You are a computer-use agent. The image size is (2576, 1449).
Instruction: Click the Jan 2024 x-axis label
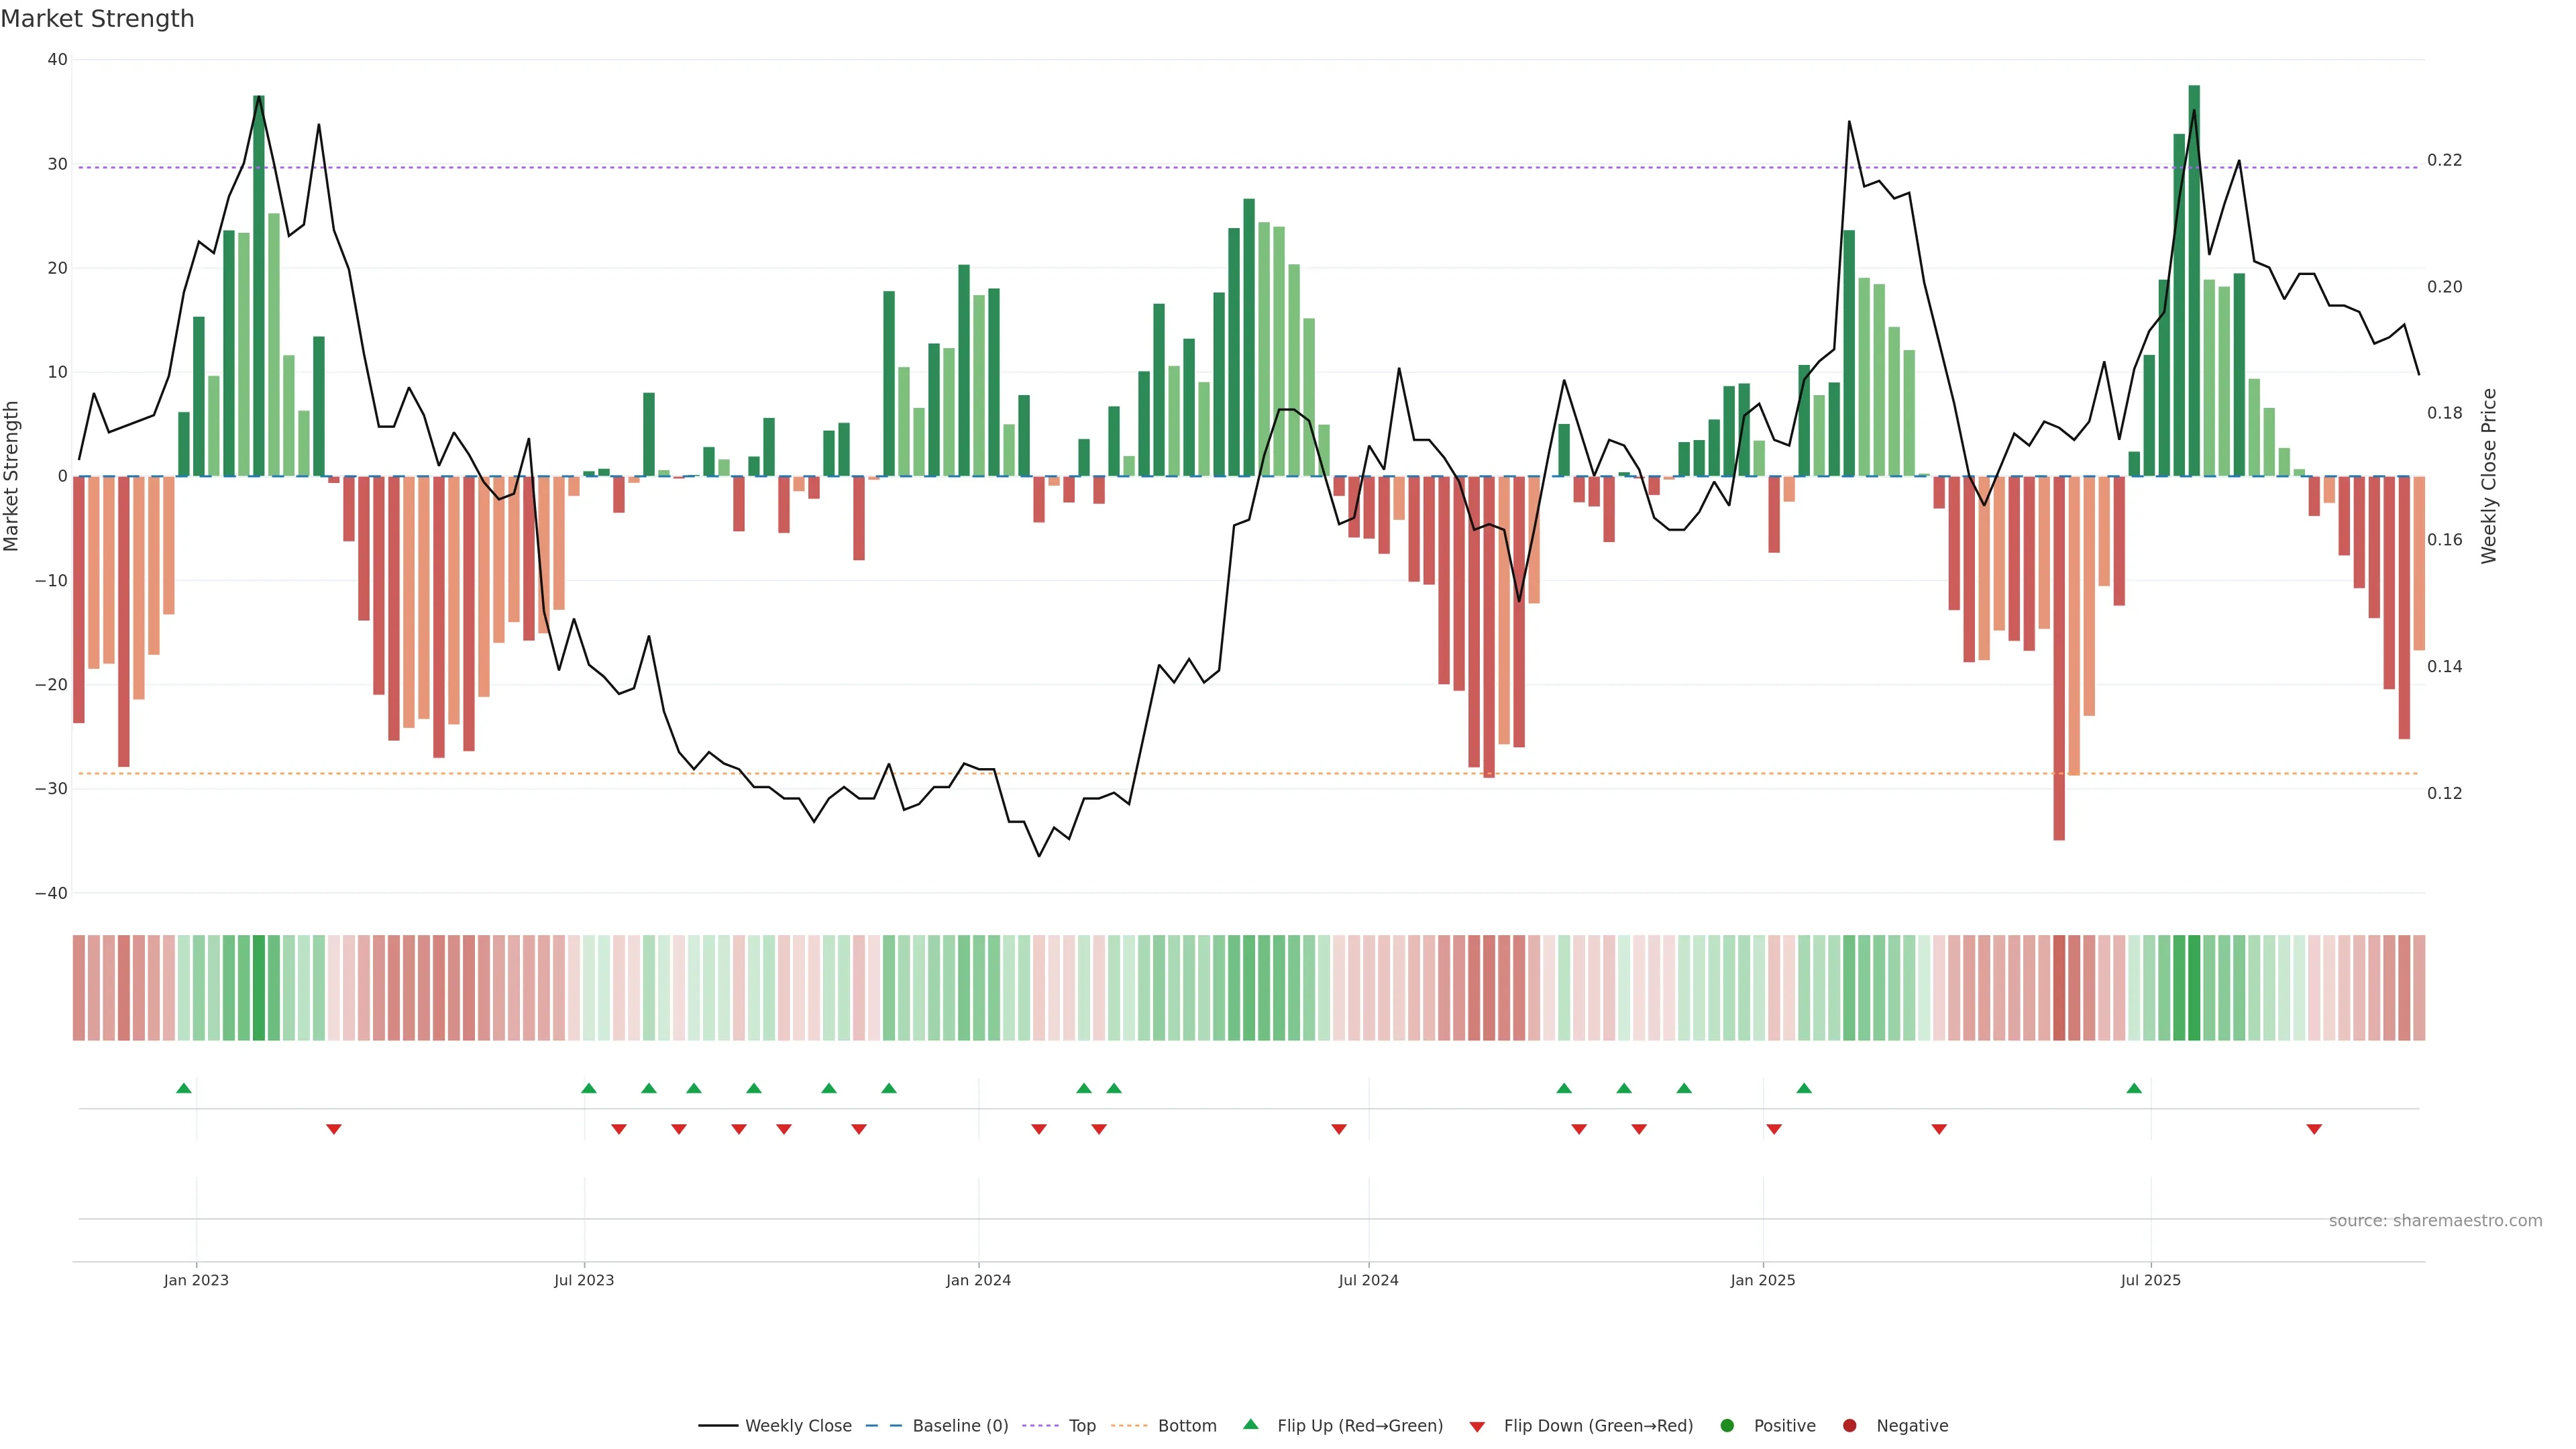978,1280
